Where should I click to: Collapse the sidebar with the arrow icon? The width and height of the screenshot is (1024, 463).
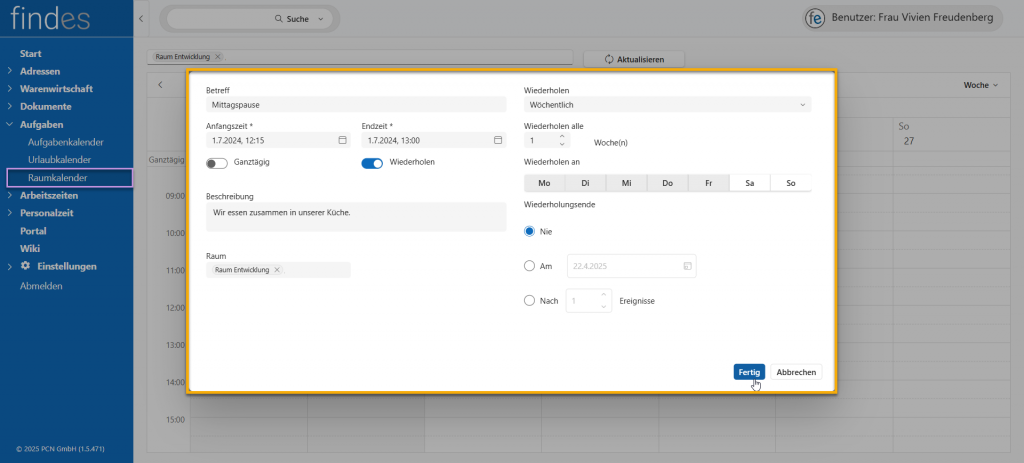click(x=140, y=19)
